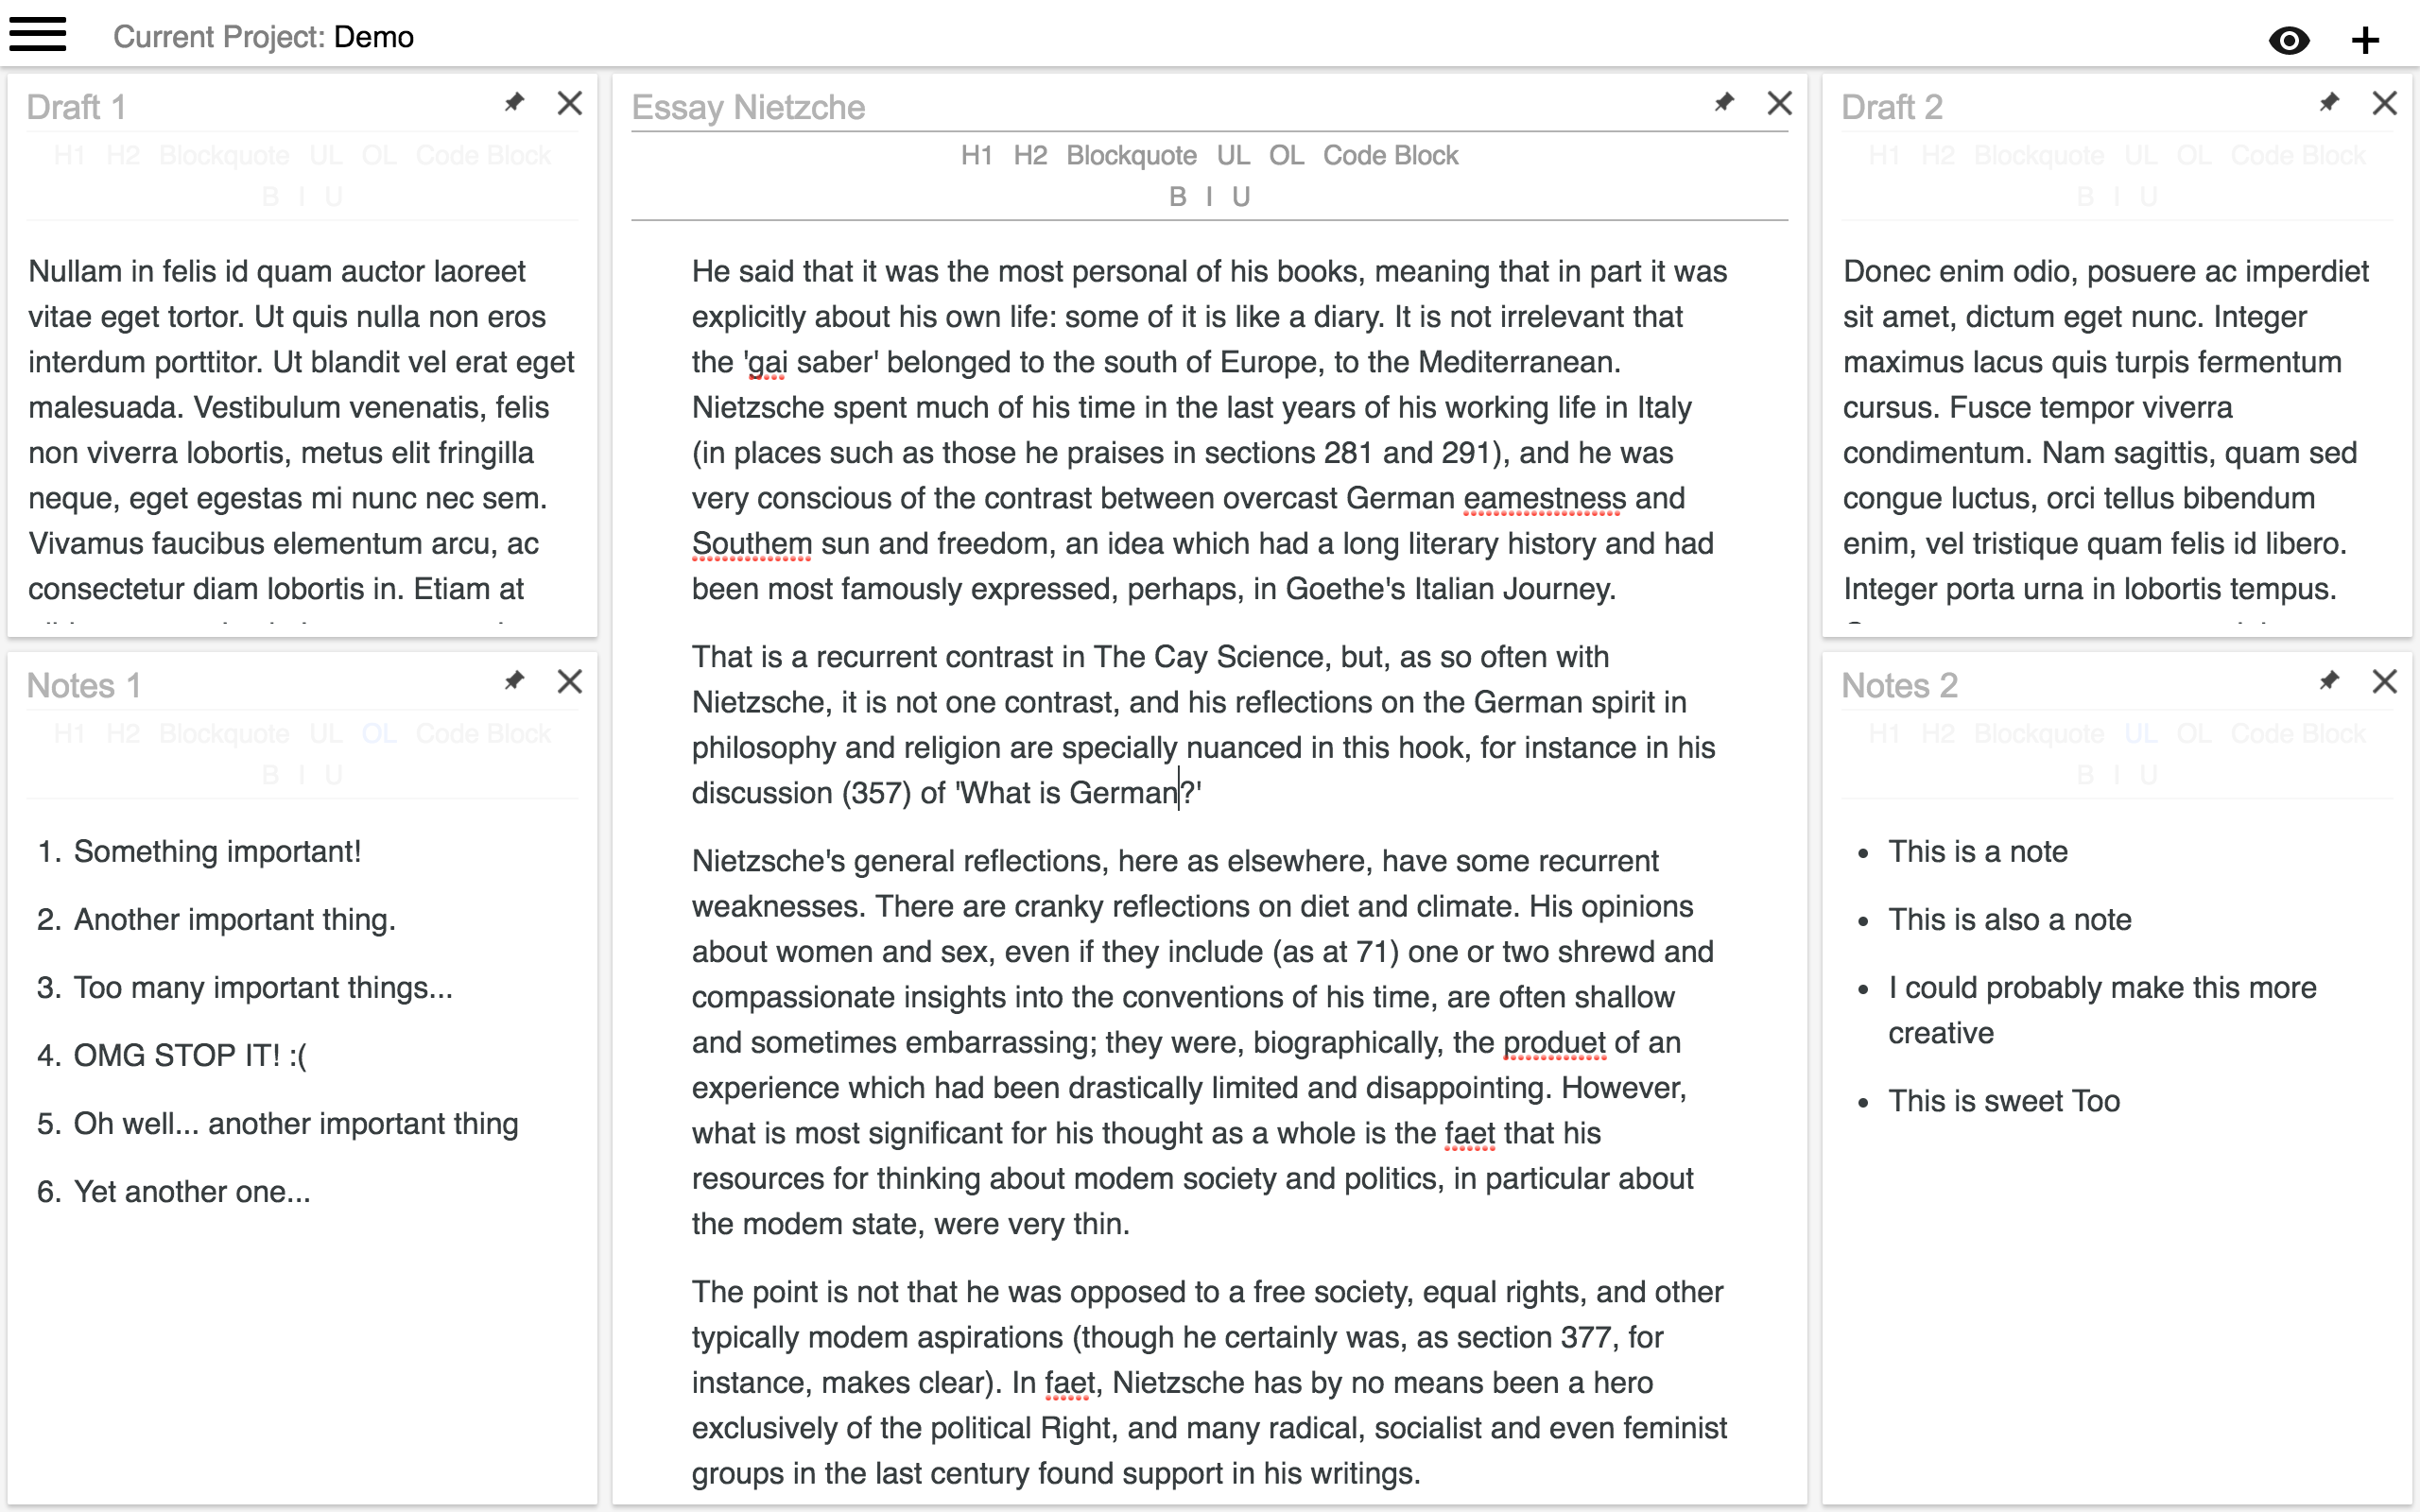Pin the Notes 2 panel
The height and width of the screenshot is (1512, 2420).
2329,681
